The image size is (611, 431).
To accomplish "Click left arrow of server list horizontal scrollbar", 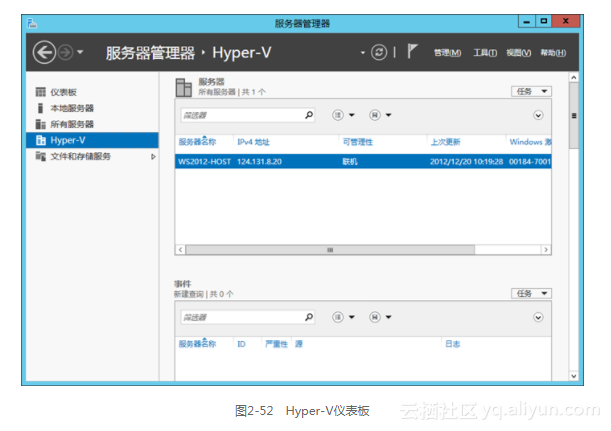I will click(180, 250).
